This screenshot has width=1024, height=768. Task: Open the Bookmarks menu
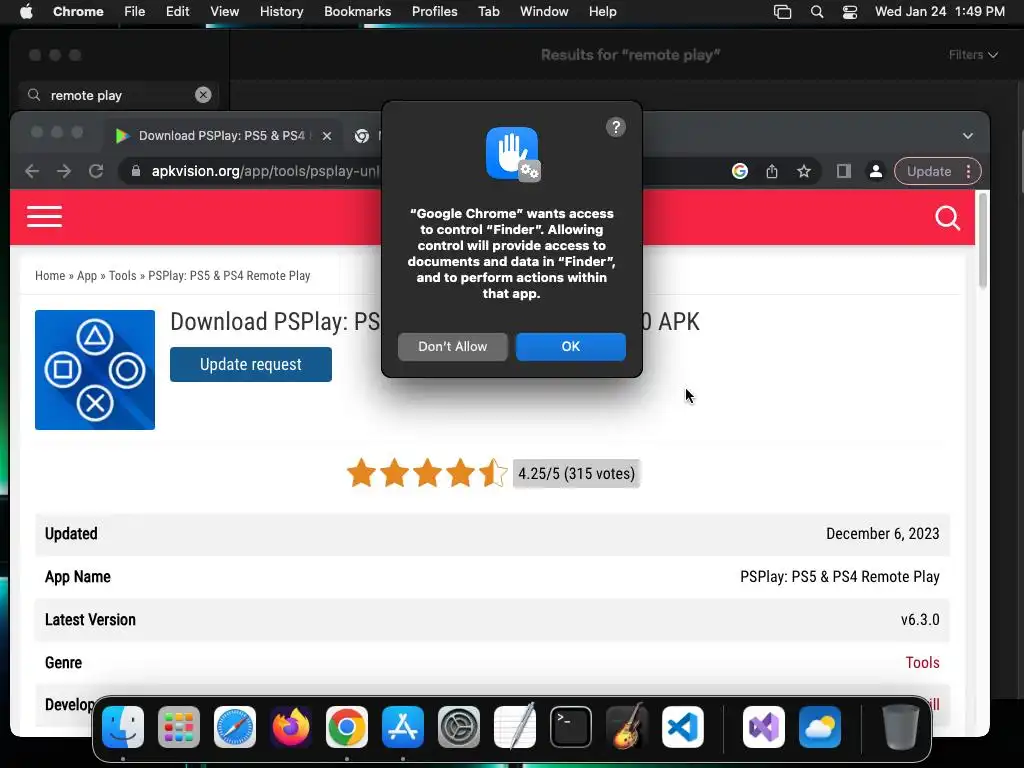(357, 11)
